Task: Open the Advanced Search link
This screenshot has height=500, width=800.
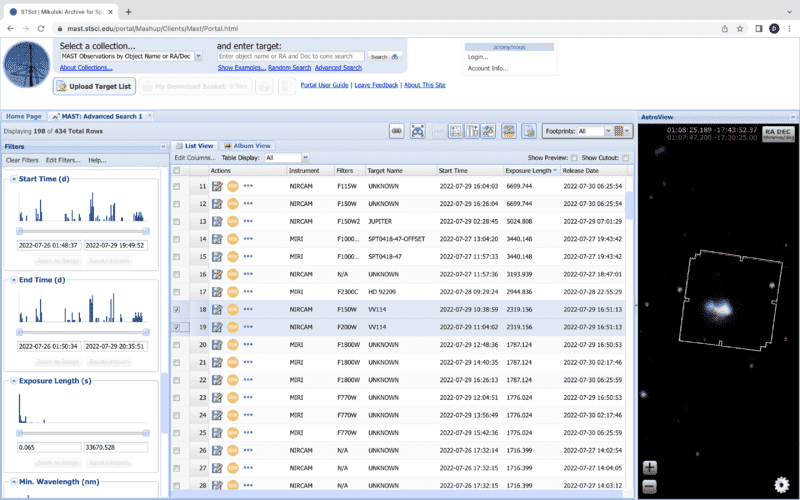Action: click(x=338, y=67)
